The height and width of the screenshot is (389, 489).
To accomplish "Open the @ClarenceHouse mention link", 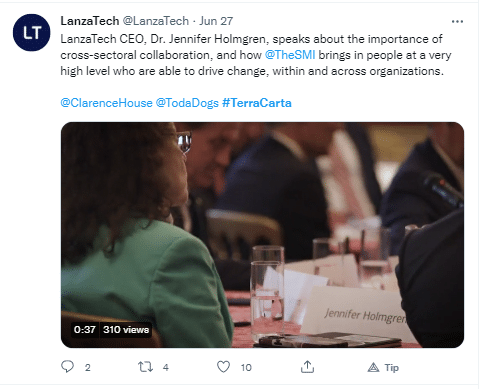I will pos(106,103).
